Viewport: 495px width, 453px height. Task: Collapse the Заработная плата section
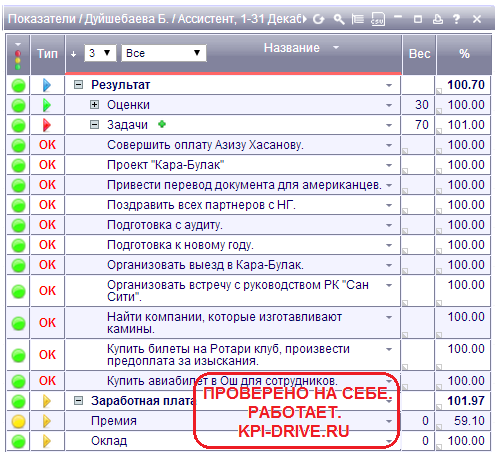pos(78,400)
